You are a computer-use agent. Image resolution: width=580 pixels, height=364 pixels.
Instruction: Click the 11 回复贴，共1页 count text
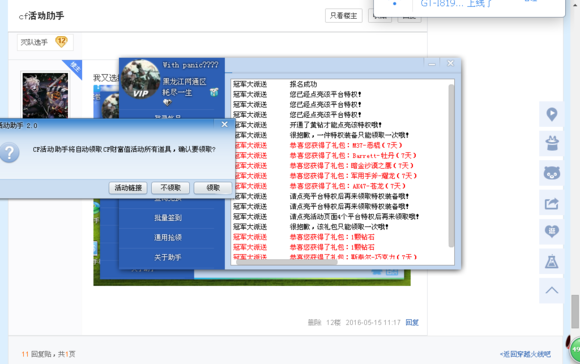click(48, 354)
